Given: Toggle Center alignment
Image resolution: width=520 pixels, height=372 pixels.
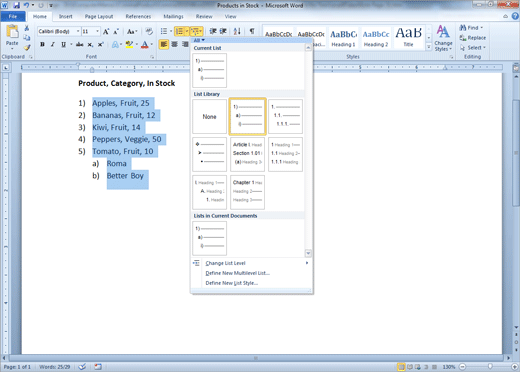Looking at the screenshot, I should click(x=174, y=44).
